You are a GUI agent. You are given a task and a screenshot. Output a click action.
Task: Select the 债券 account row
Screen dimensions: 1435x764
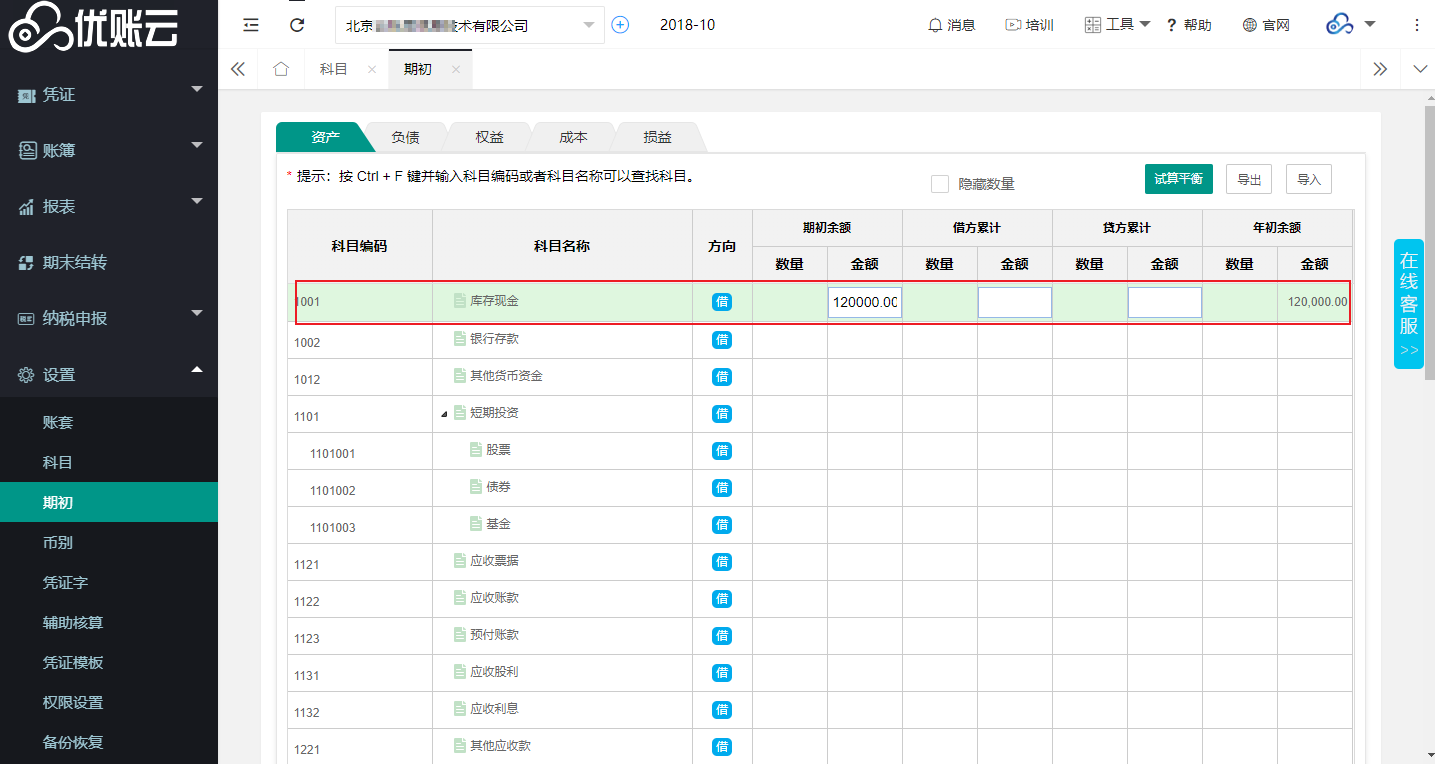[820, 488]
